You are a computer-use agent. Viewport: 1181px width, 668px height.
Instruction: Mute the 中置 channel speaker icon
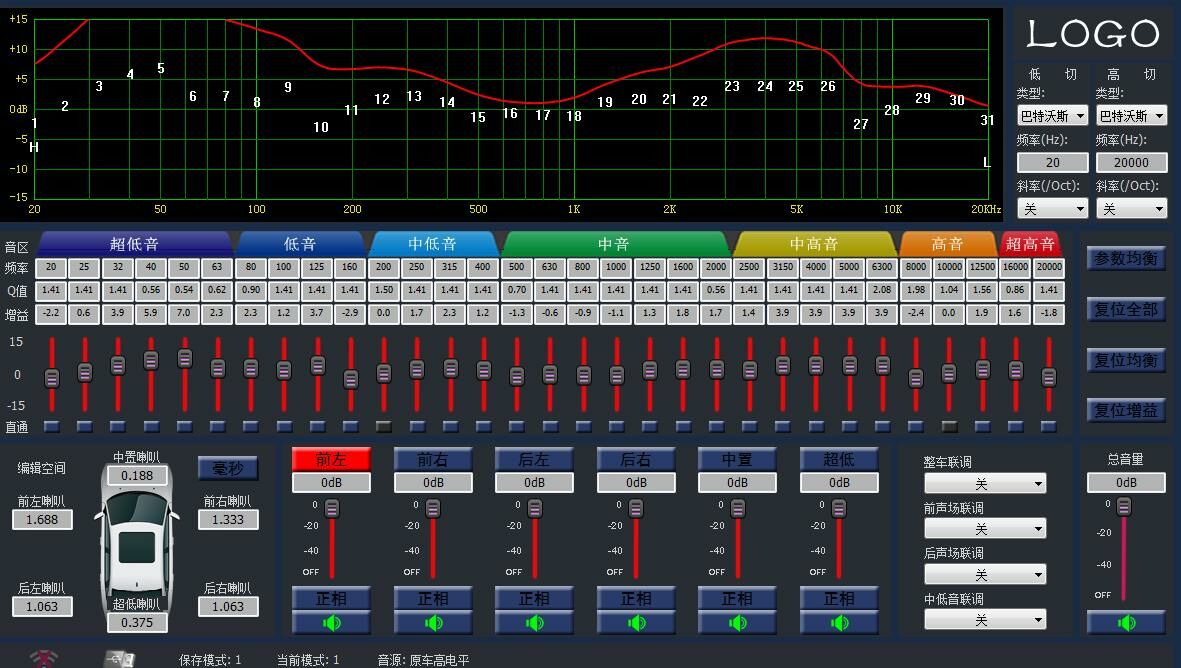[737, 623]
